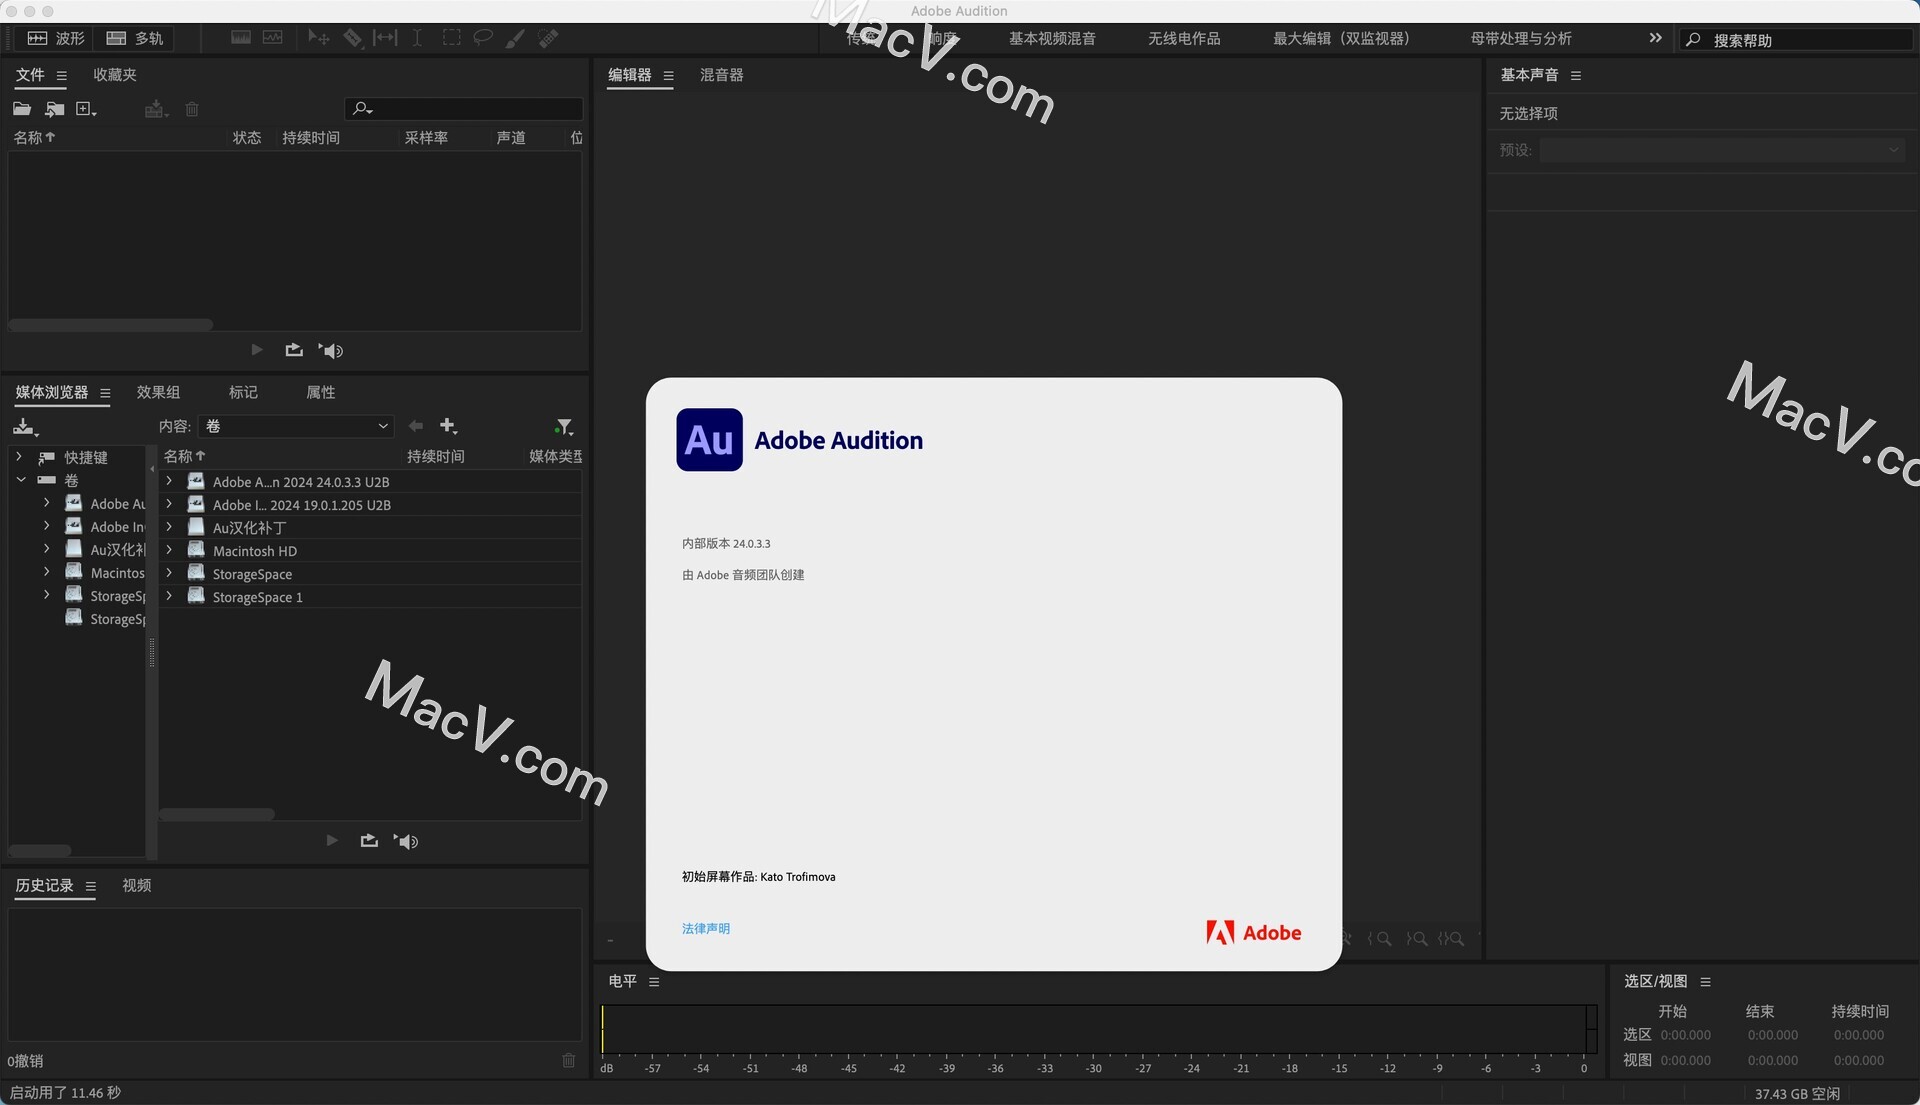
Task: Open the 内容 volume dropdown
Action: pos(296,426)
